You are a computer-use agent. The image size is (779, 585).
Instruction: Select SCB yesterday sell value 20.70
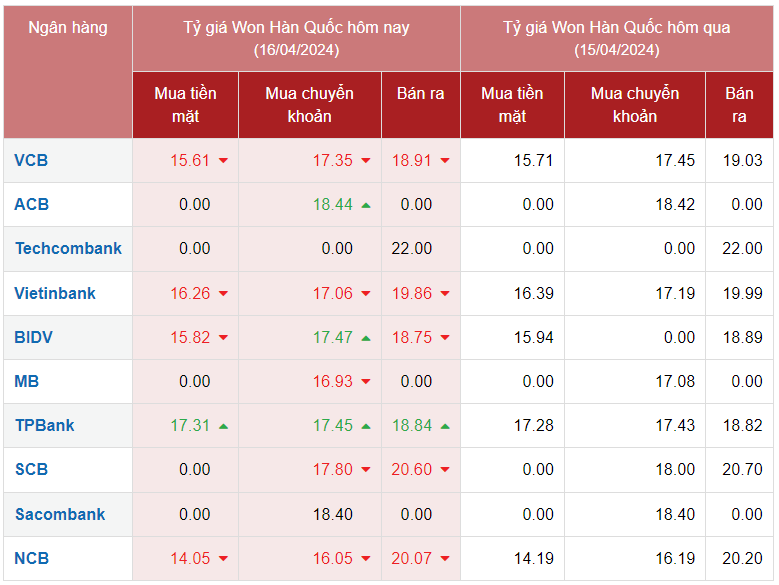[x=743, y=469]
